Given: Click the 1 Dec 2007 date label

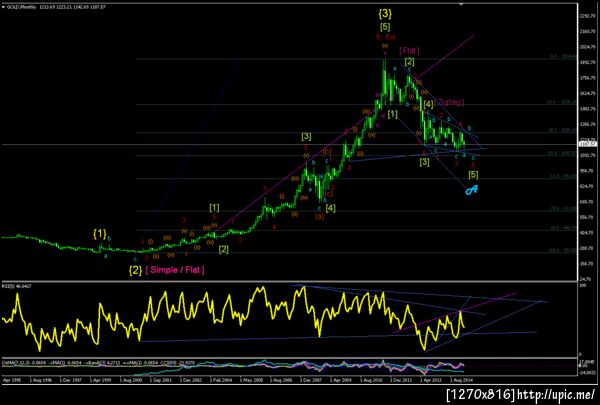Looking at the screenshot, I should click(311, 381).
